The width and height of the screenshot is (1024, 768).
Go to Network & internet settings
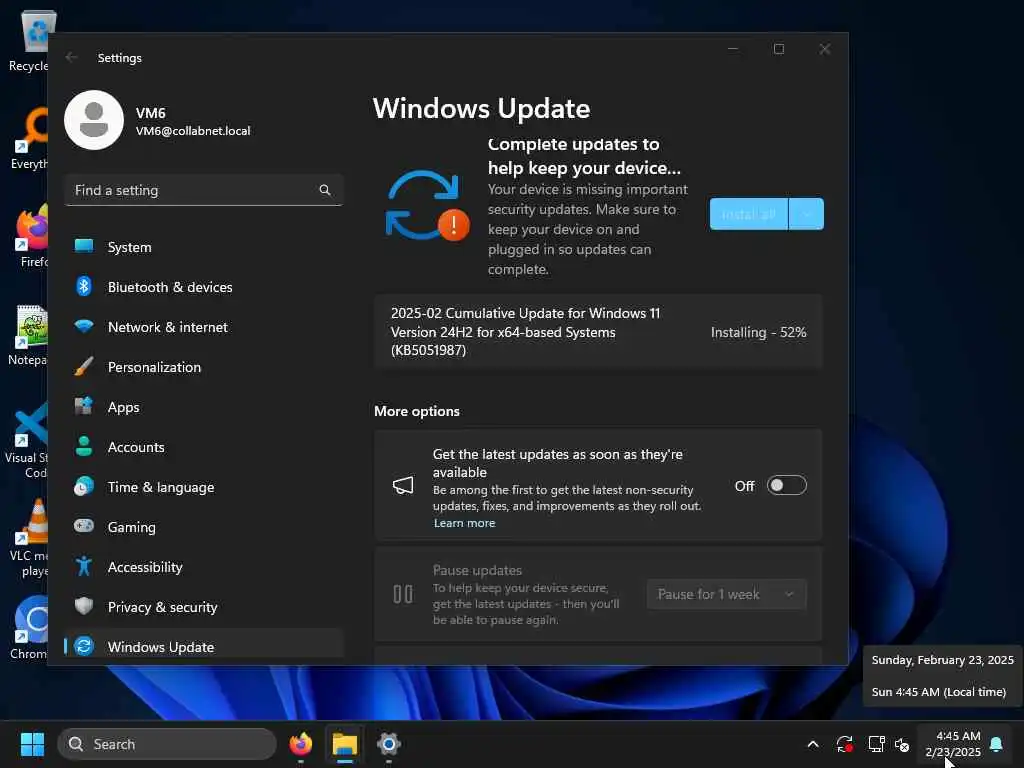(204, 327)
